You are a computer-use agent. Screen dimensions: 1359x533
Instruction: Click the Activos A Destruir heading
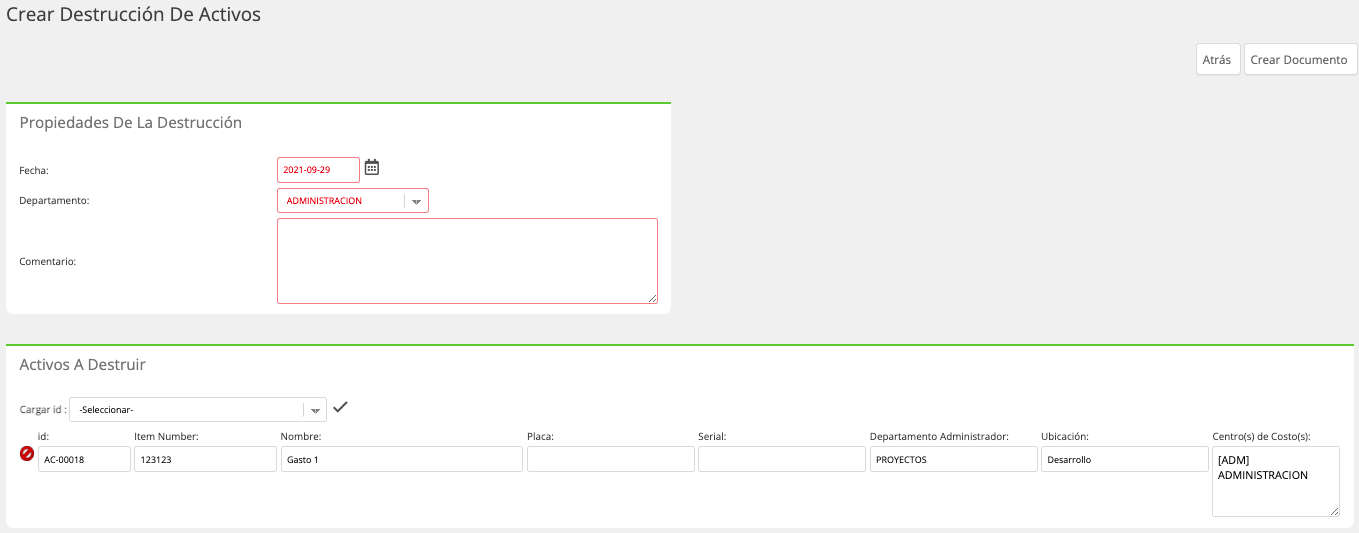pyautogui.click(x=83, y=365)
